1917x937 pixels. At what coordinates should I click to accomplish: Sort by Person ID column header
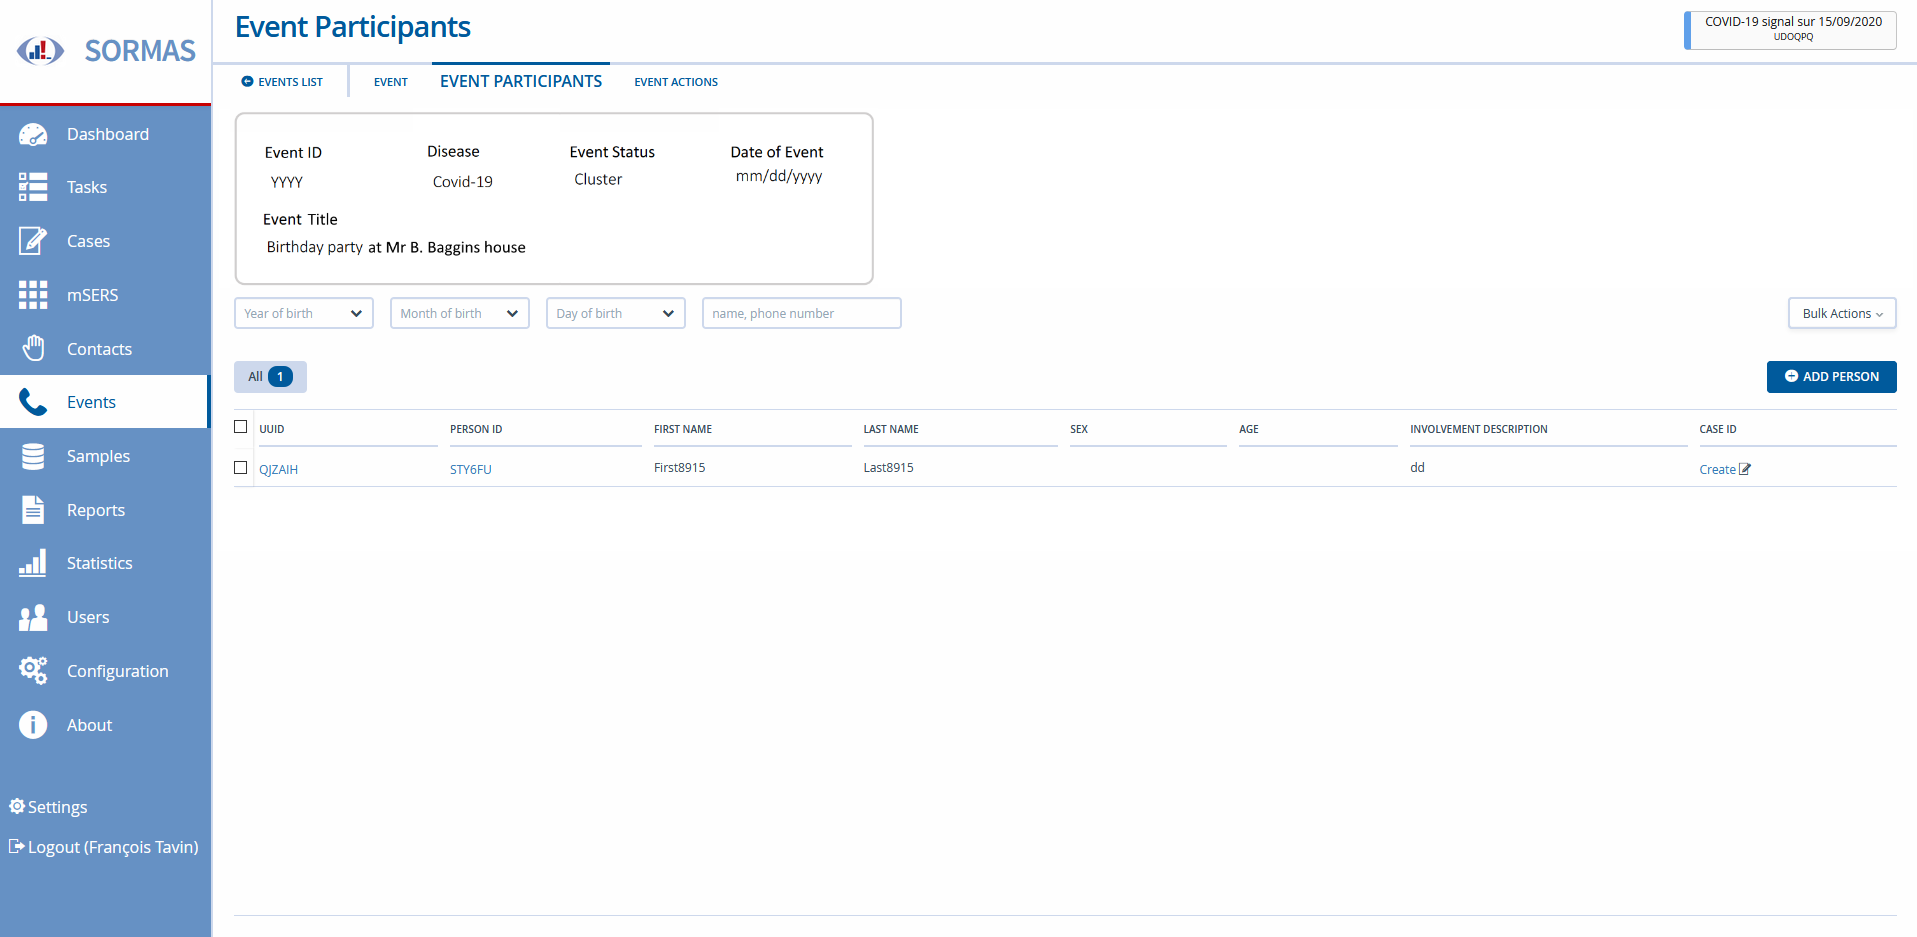tap(476, 429)
